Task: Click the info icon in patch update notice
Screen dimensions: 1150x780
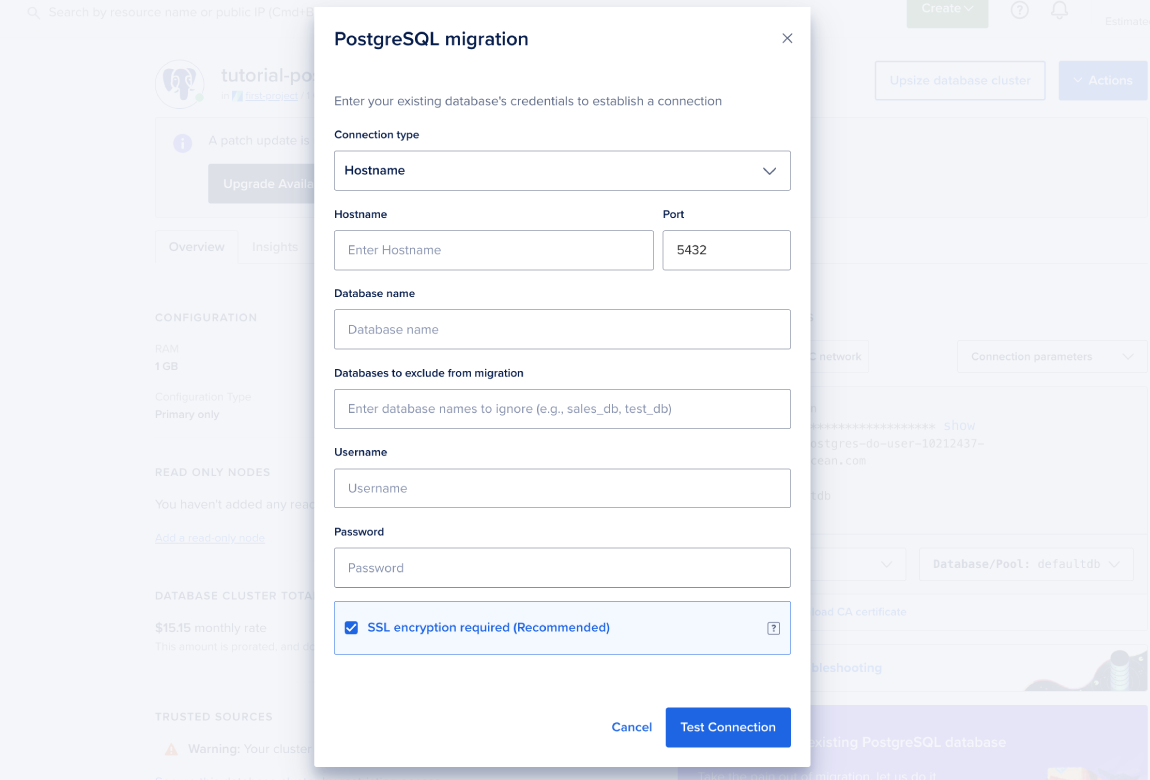Action: tap(183, 143)
